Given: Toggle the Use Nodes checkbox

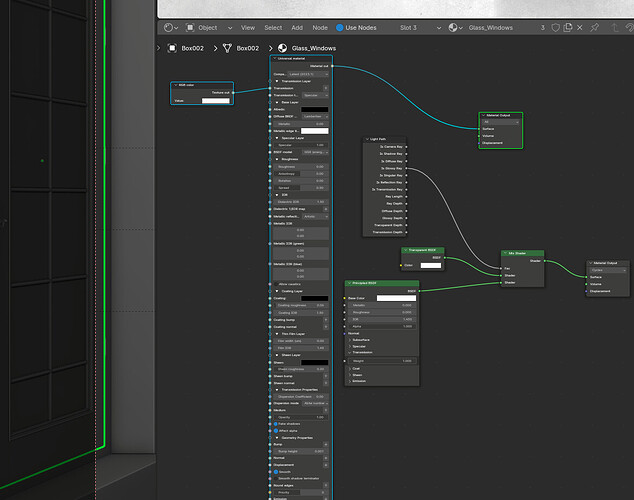Looking at the screenshot, I should click(x=340, y=27).
